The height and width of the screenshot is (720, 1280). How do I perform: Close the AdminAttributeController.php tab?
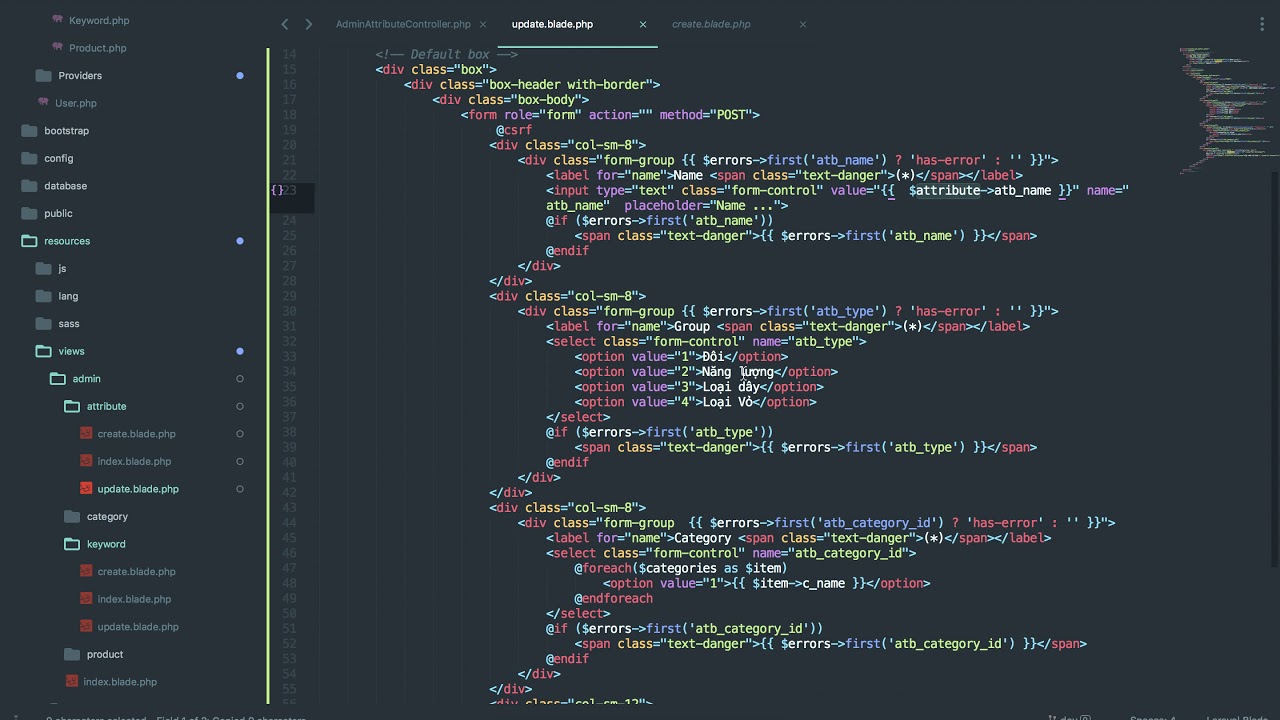click(483, 24)
